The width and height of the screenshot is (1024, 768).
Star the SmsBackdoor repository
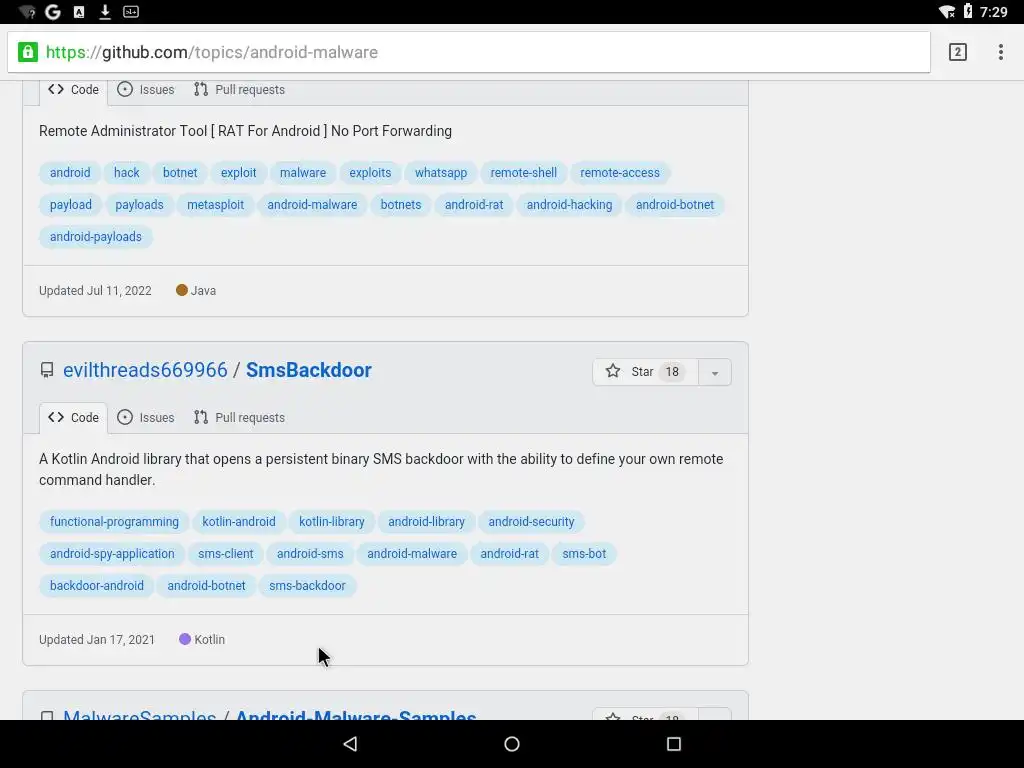coord(645,372)
